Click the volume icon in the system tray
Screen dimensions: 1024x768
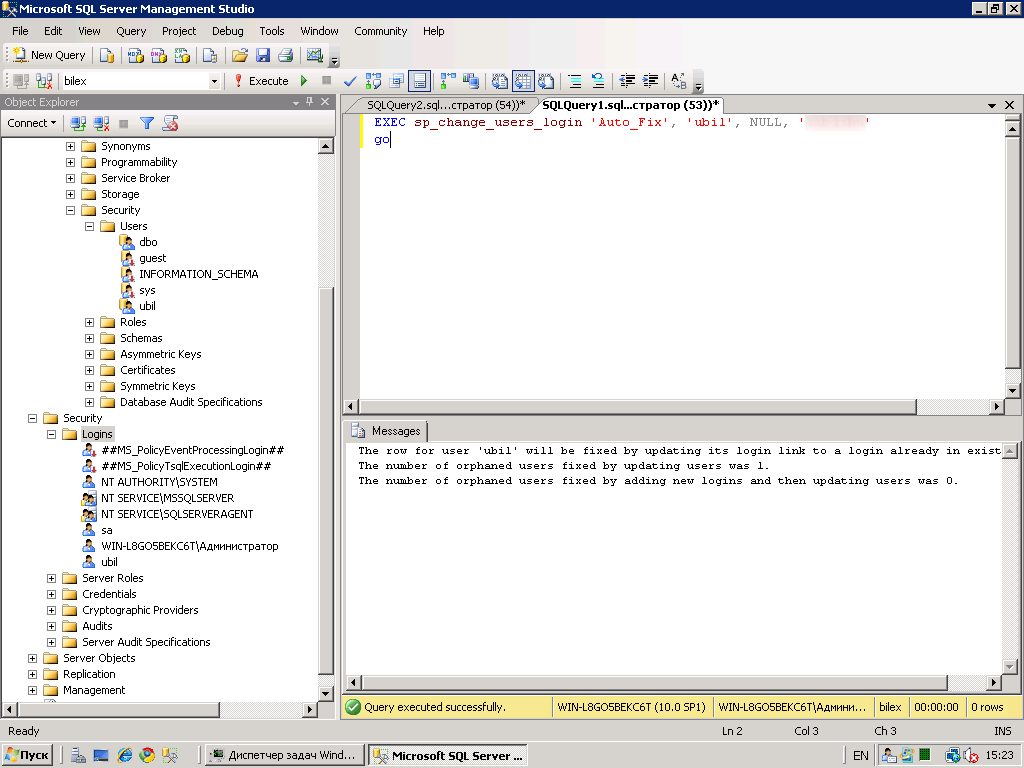coord(970,756)
